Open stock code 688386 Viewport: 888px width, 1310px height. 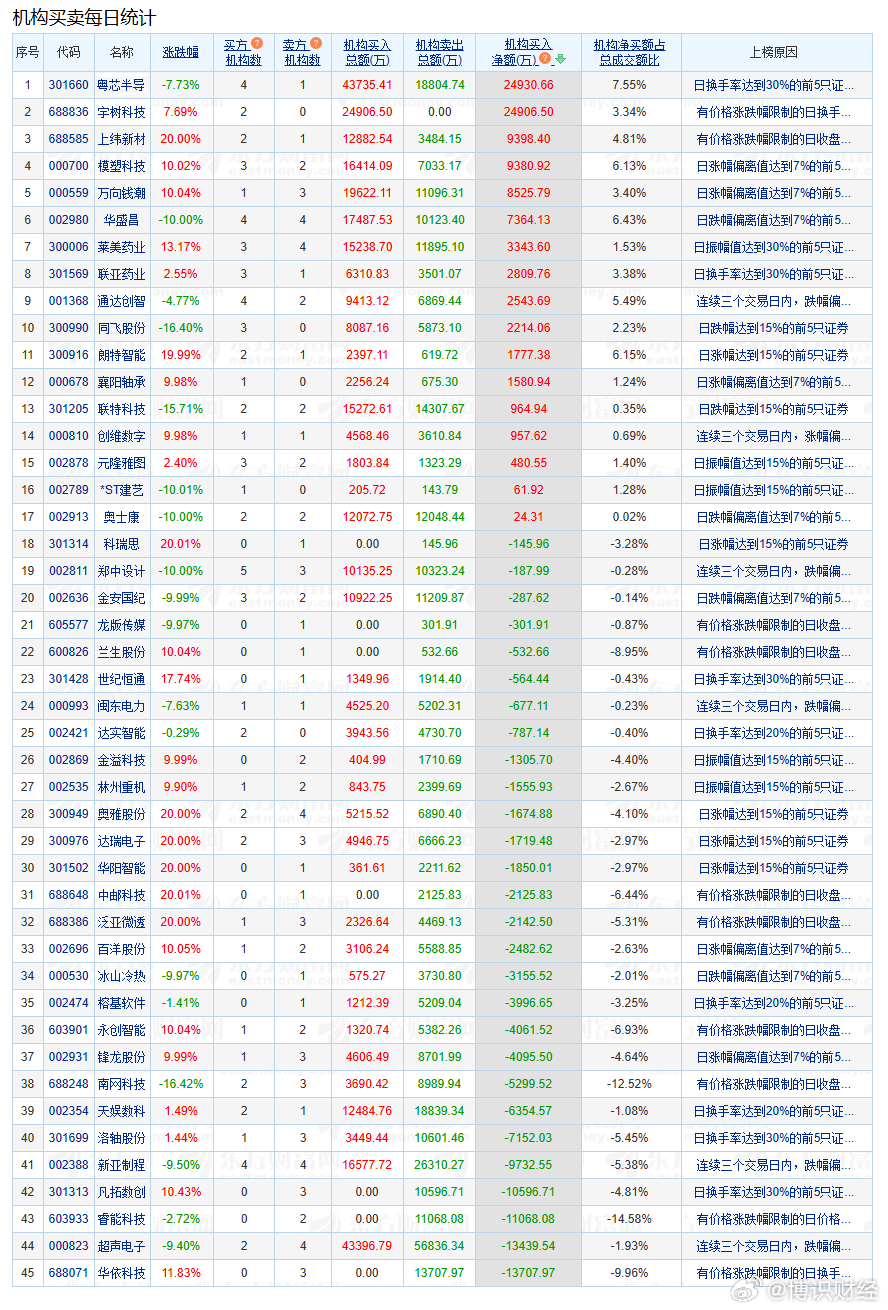tap(69, 922)
